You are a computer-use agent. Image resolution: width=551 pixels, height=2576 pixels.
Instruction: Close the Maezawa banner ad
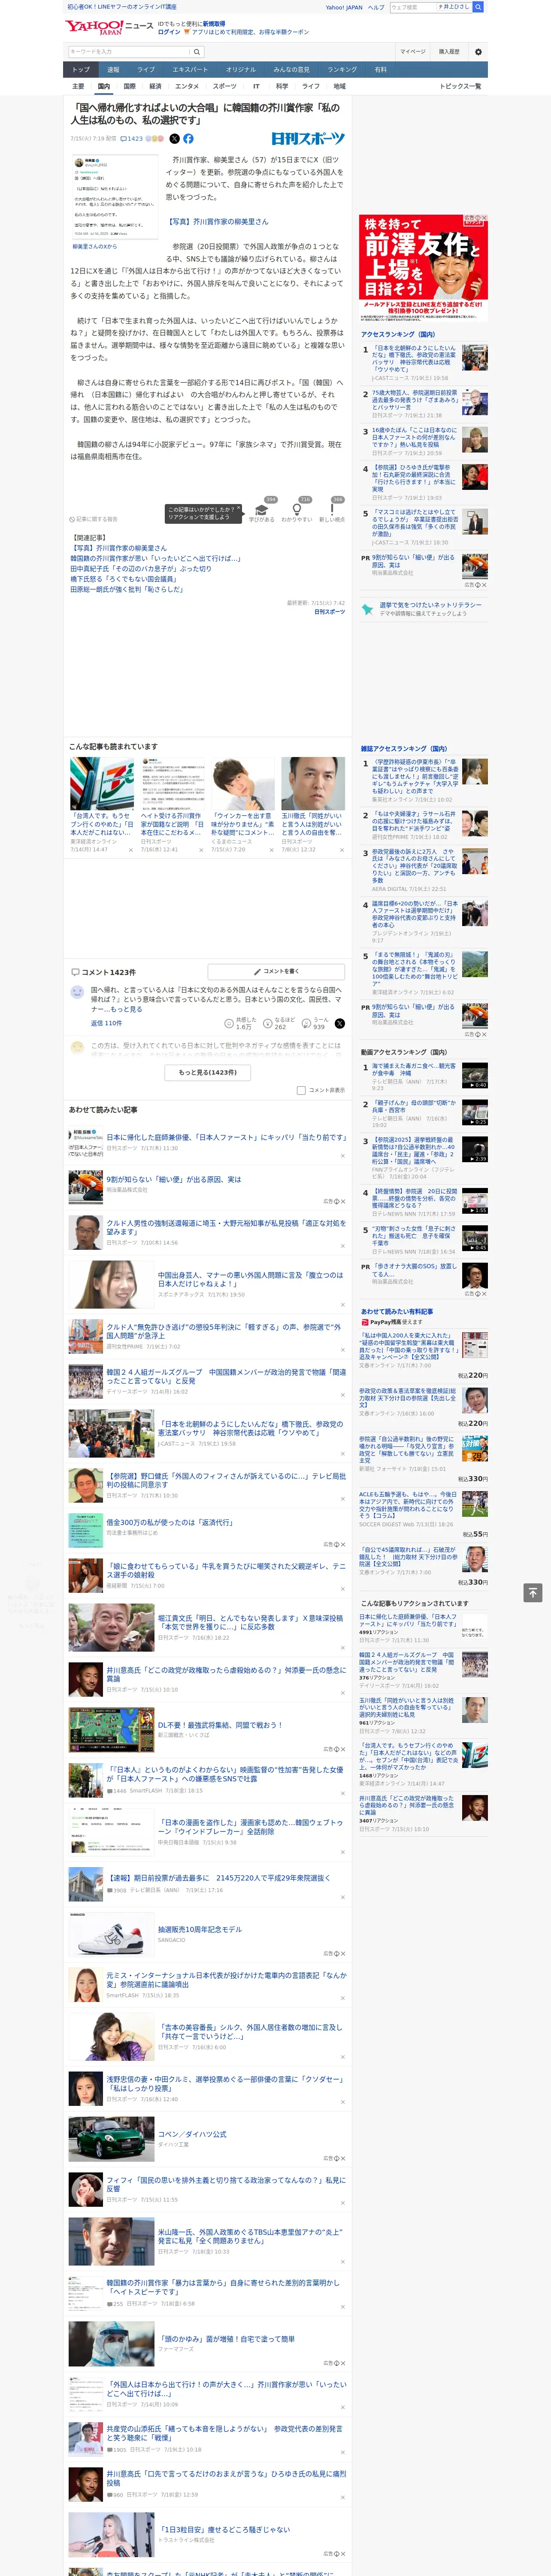pos(484,218)
